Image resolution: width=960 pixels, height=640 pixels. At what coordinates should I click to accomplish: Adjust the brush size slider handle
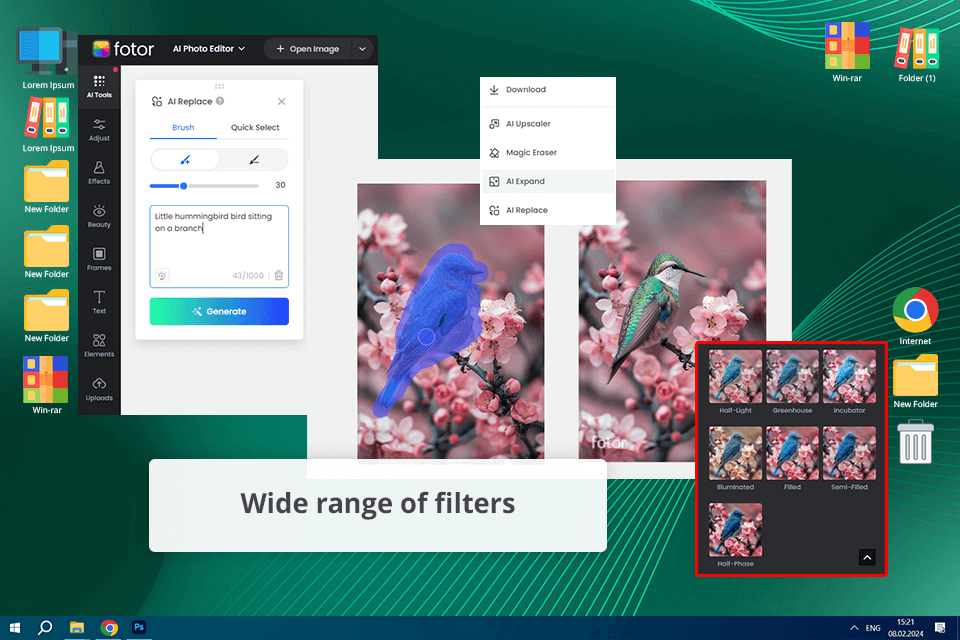183,186
